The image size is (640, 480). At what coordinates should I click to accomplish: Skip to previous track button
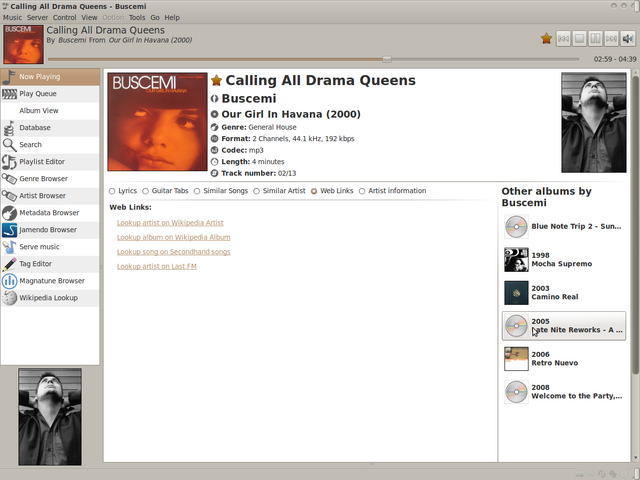pos(563,39)
